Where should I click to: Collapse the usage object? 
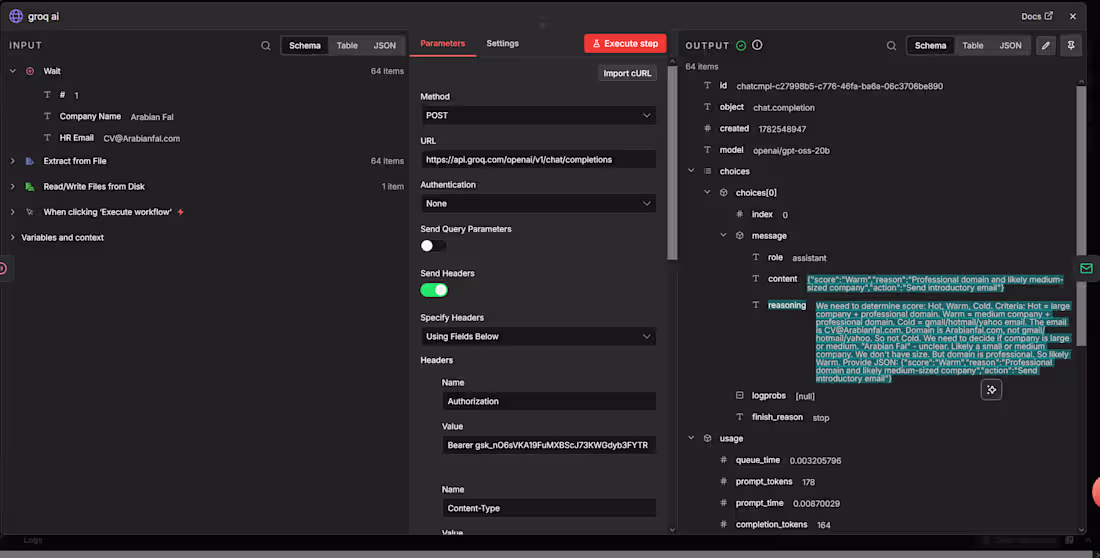(691, 438)
